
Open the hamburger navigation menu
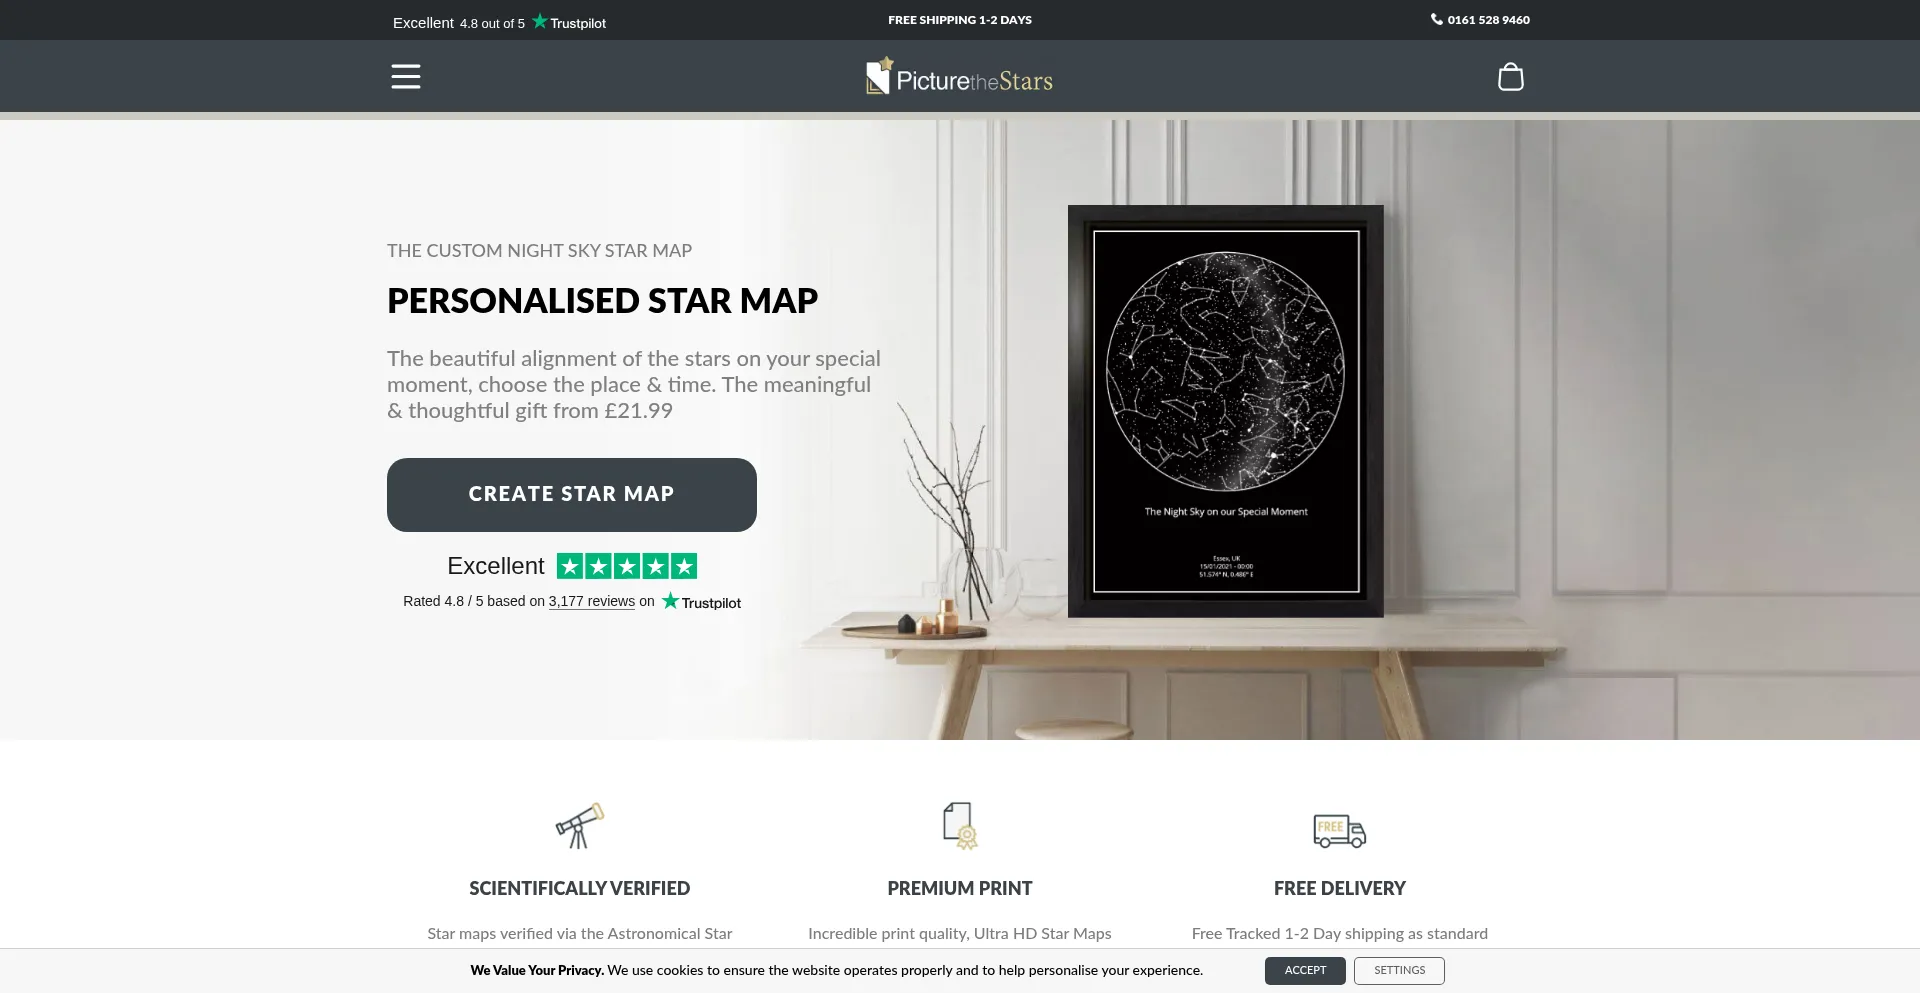(405, 76)
